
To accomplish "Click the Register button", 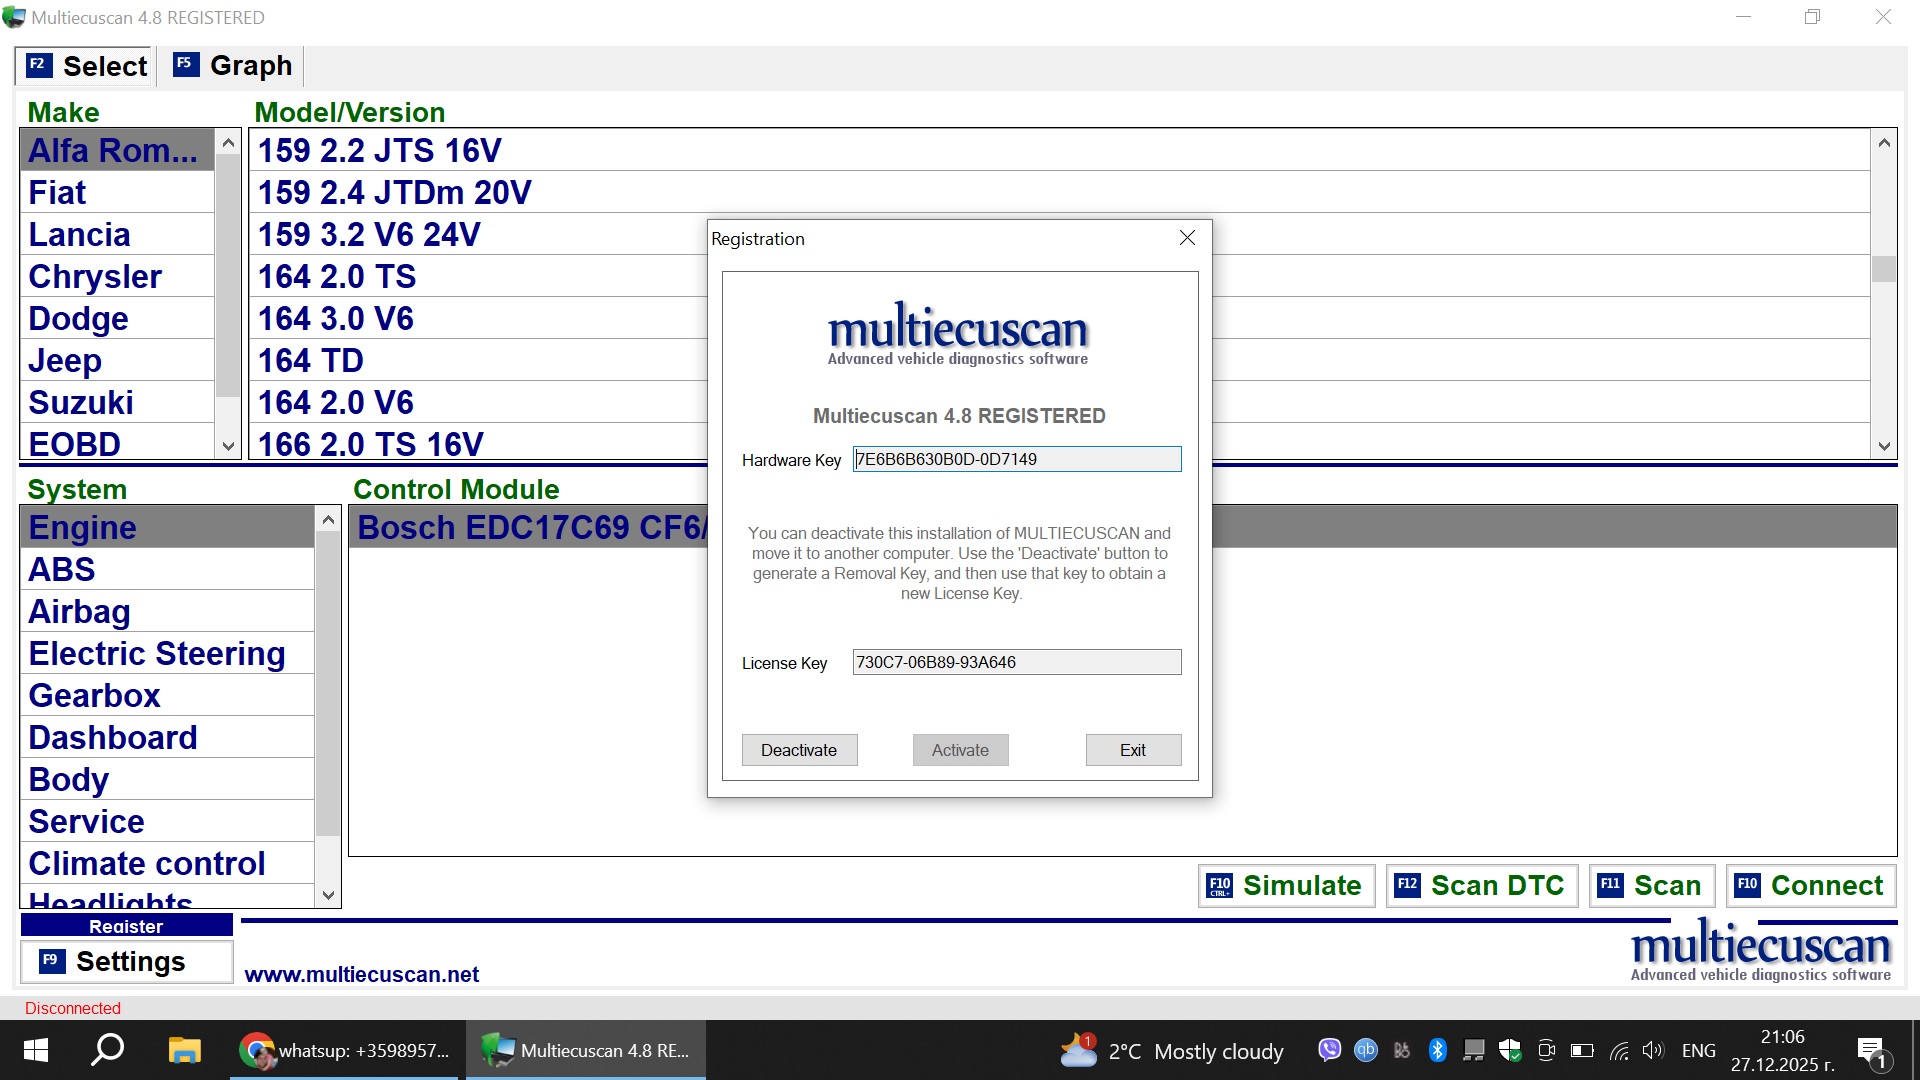I will coord(126,925).
